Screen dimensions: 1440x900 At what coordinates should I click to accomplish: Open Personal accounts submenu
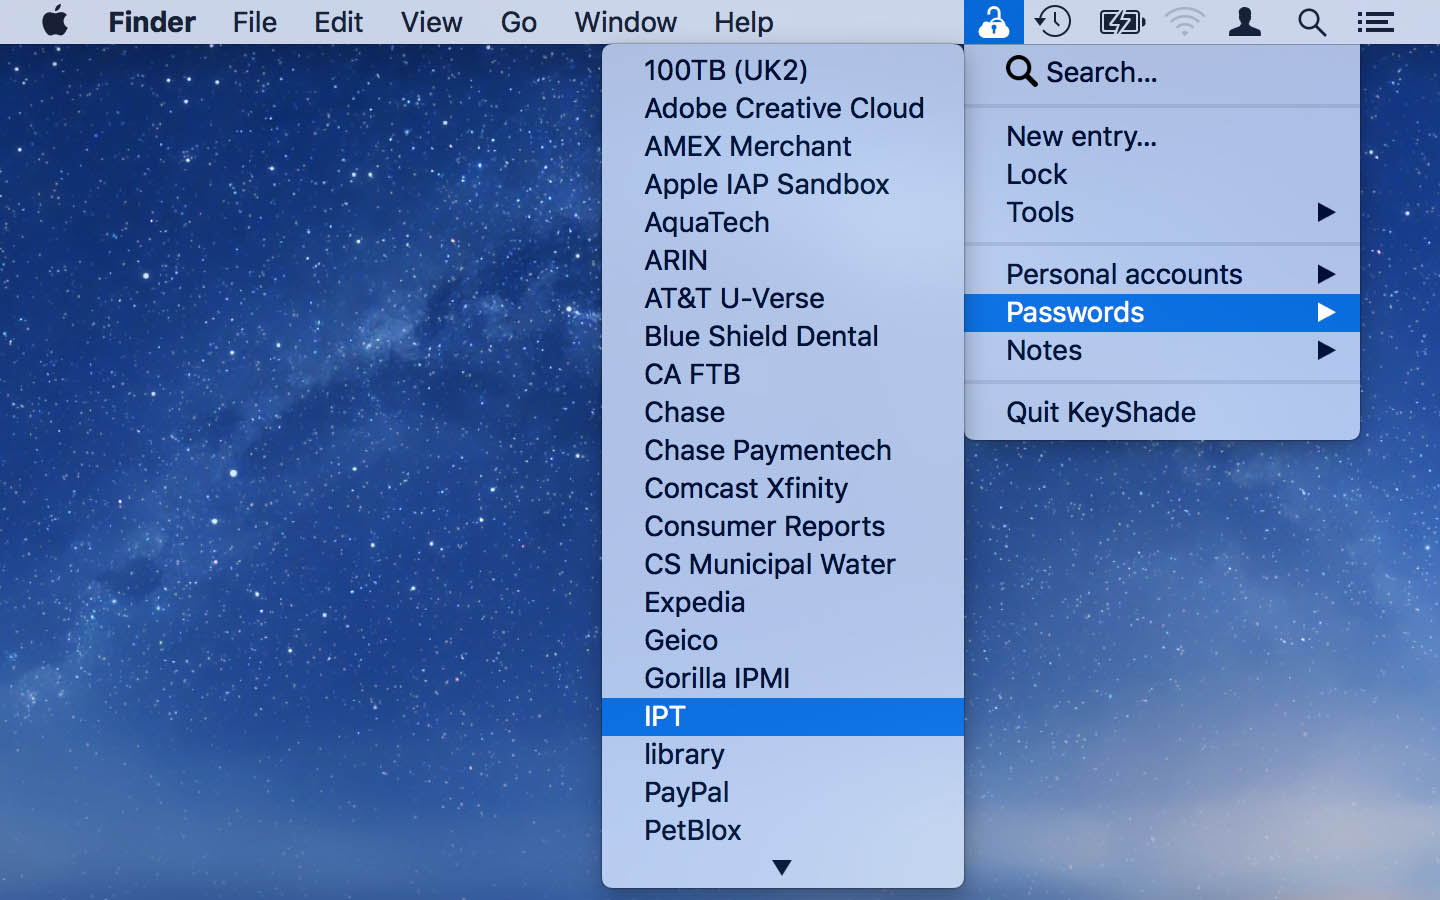tap(1162, 274)
